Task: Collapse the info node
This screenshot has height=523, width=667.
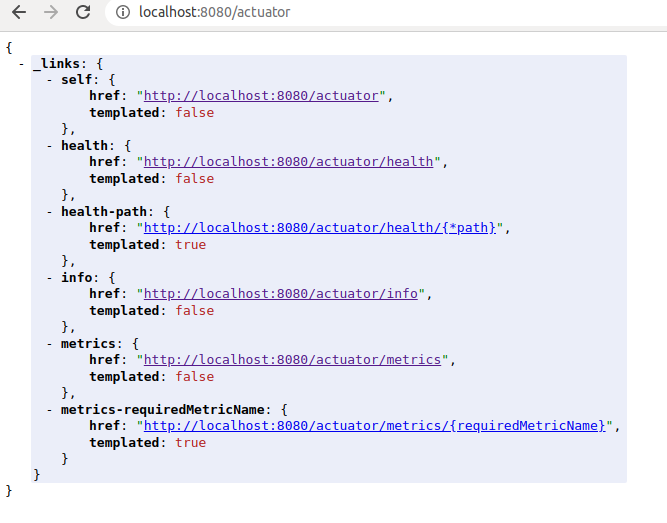Action: [51, 278]
